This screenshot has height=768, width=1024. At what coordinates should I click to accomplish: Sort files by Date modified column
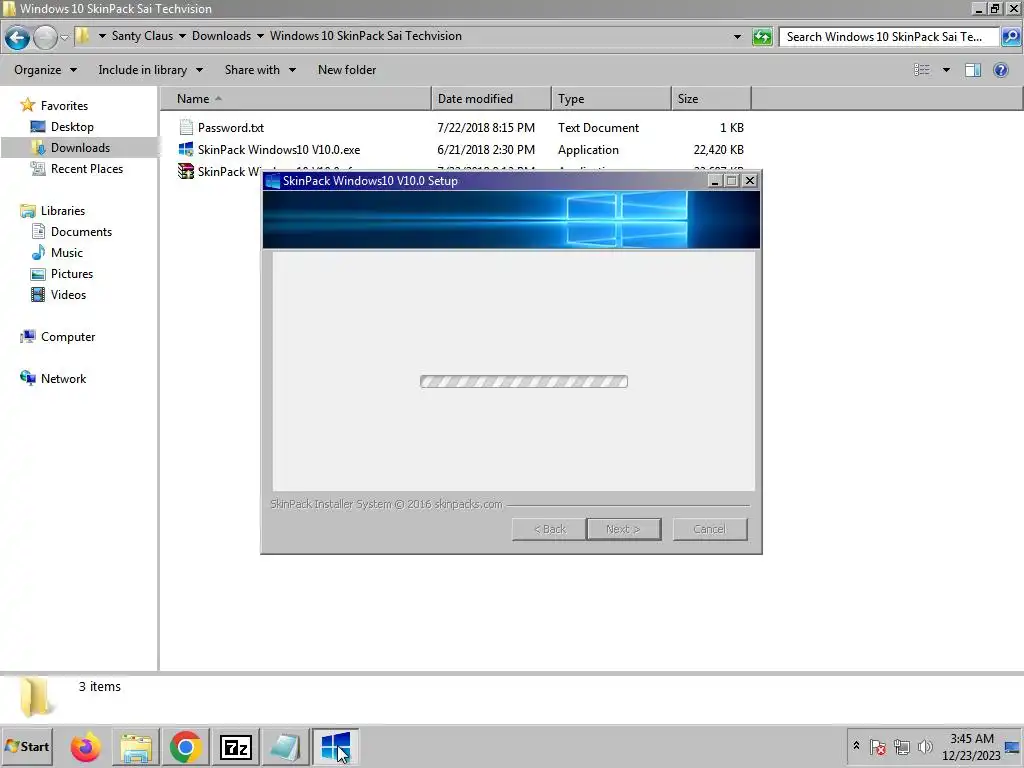[x=491, y=99]
